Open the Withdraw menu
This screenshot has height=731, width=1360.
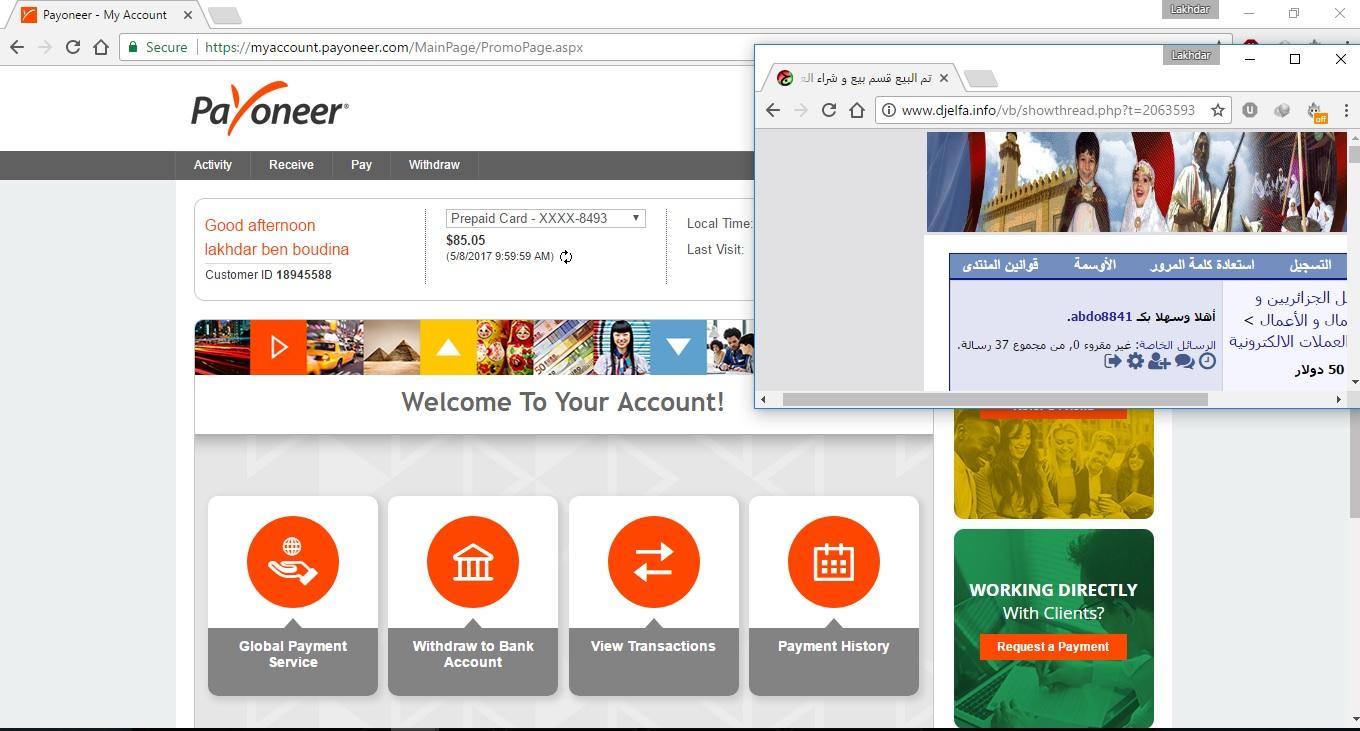tap(434, 165)
